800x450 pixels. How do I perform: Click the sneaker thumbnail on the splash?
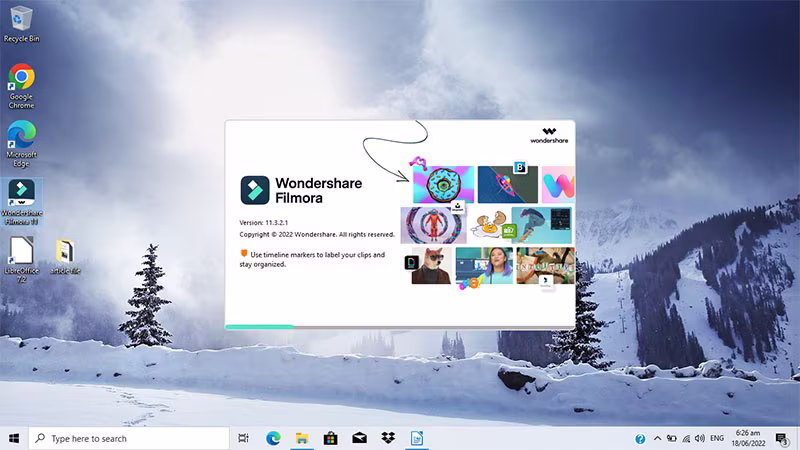click(541, 225)
